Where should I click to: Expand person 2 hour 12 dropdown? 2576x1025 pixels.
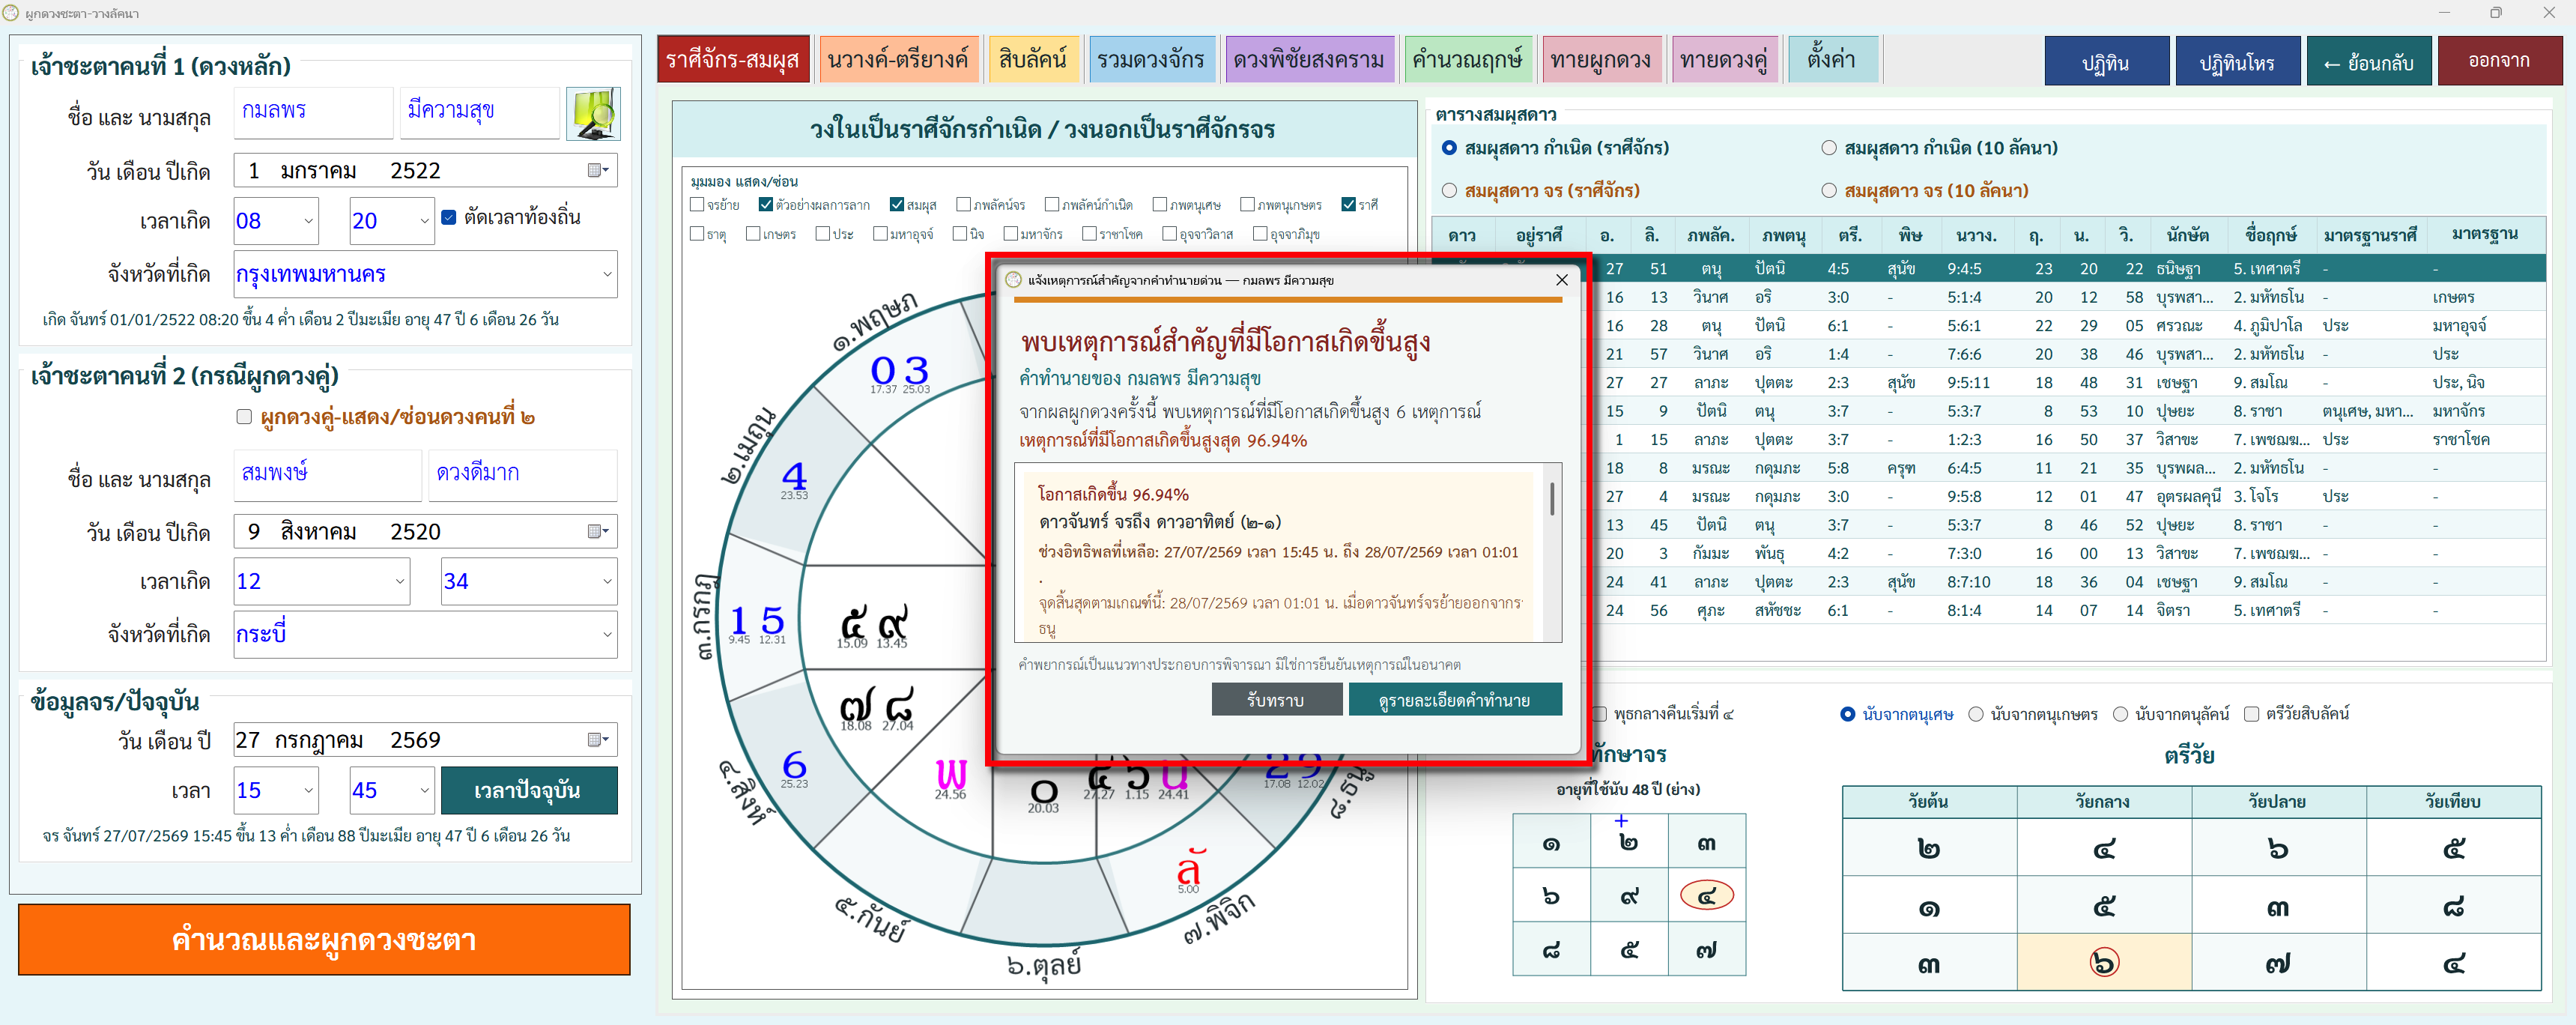tap(400, 582)
